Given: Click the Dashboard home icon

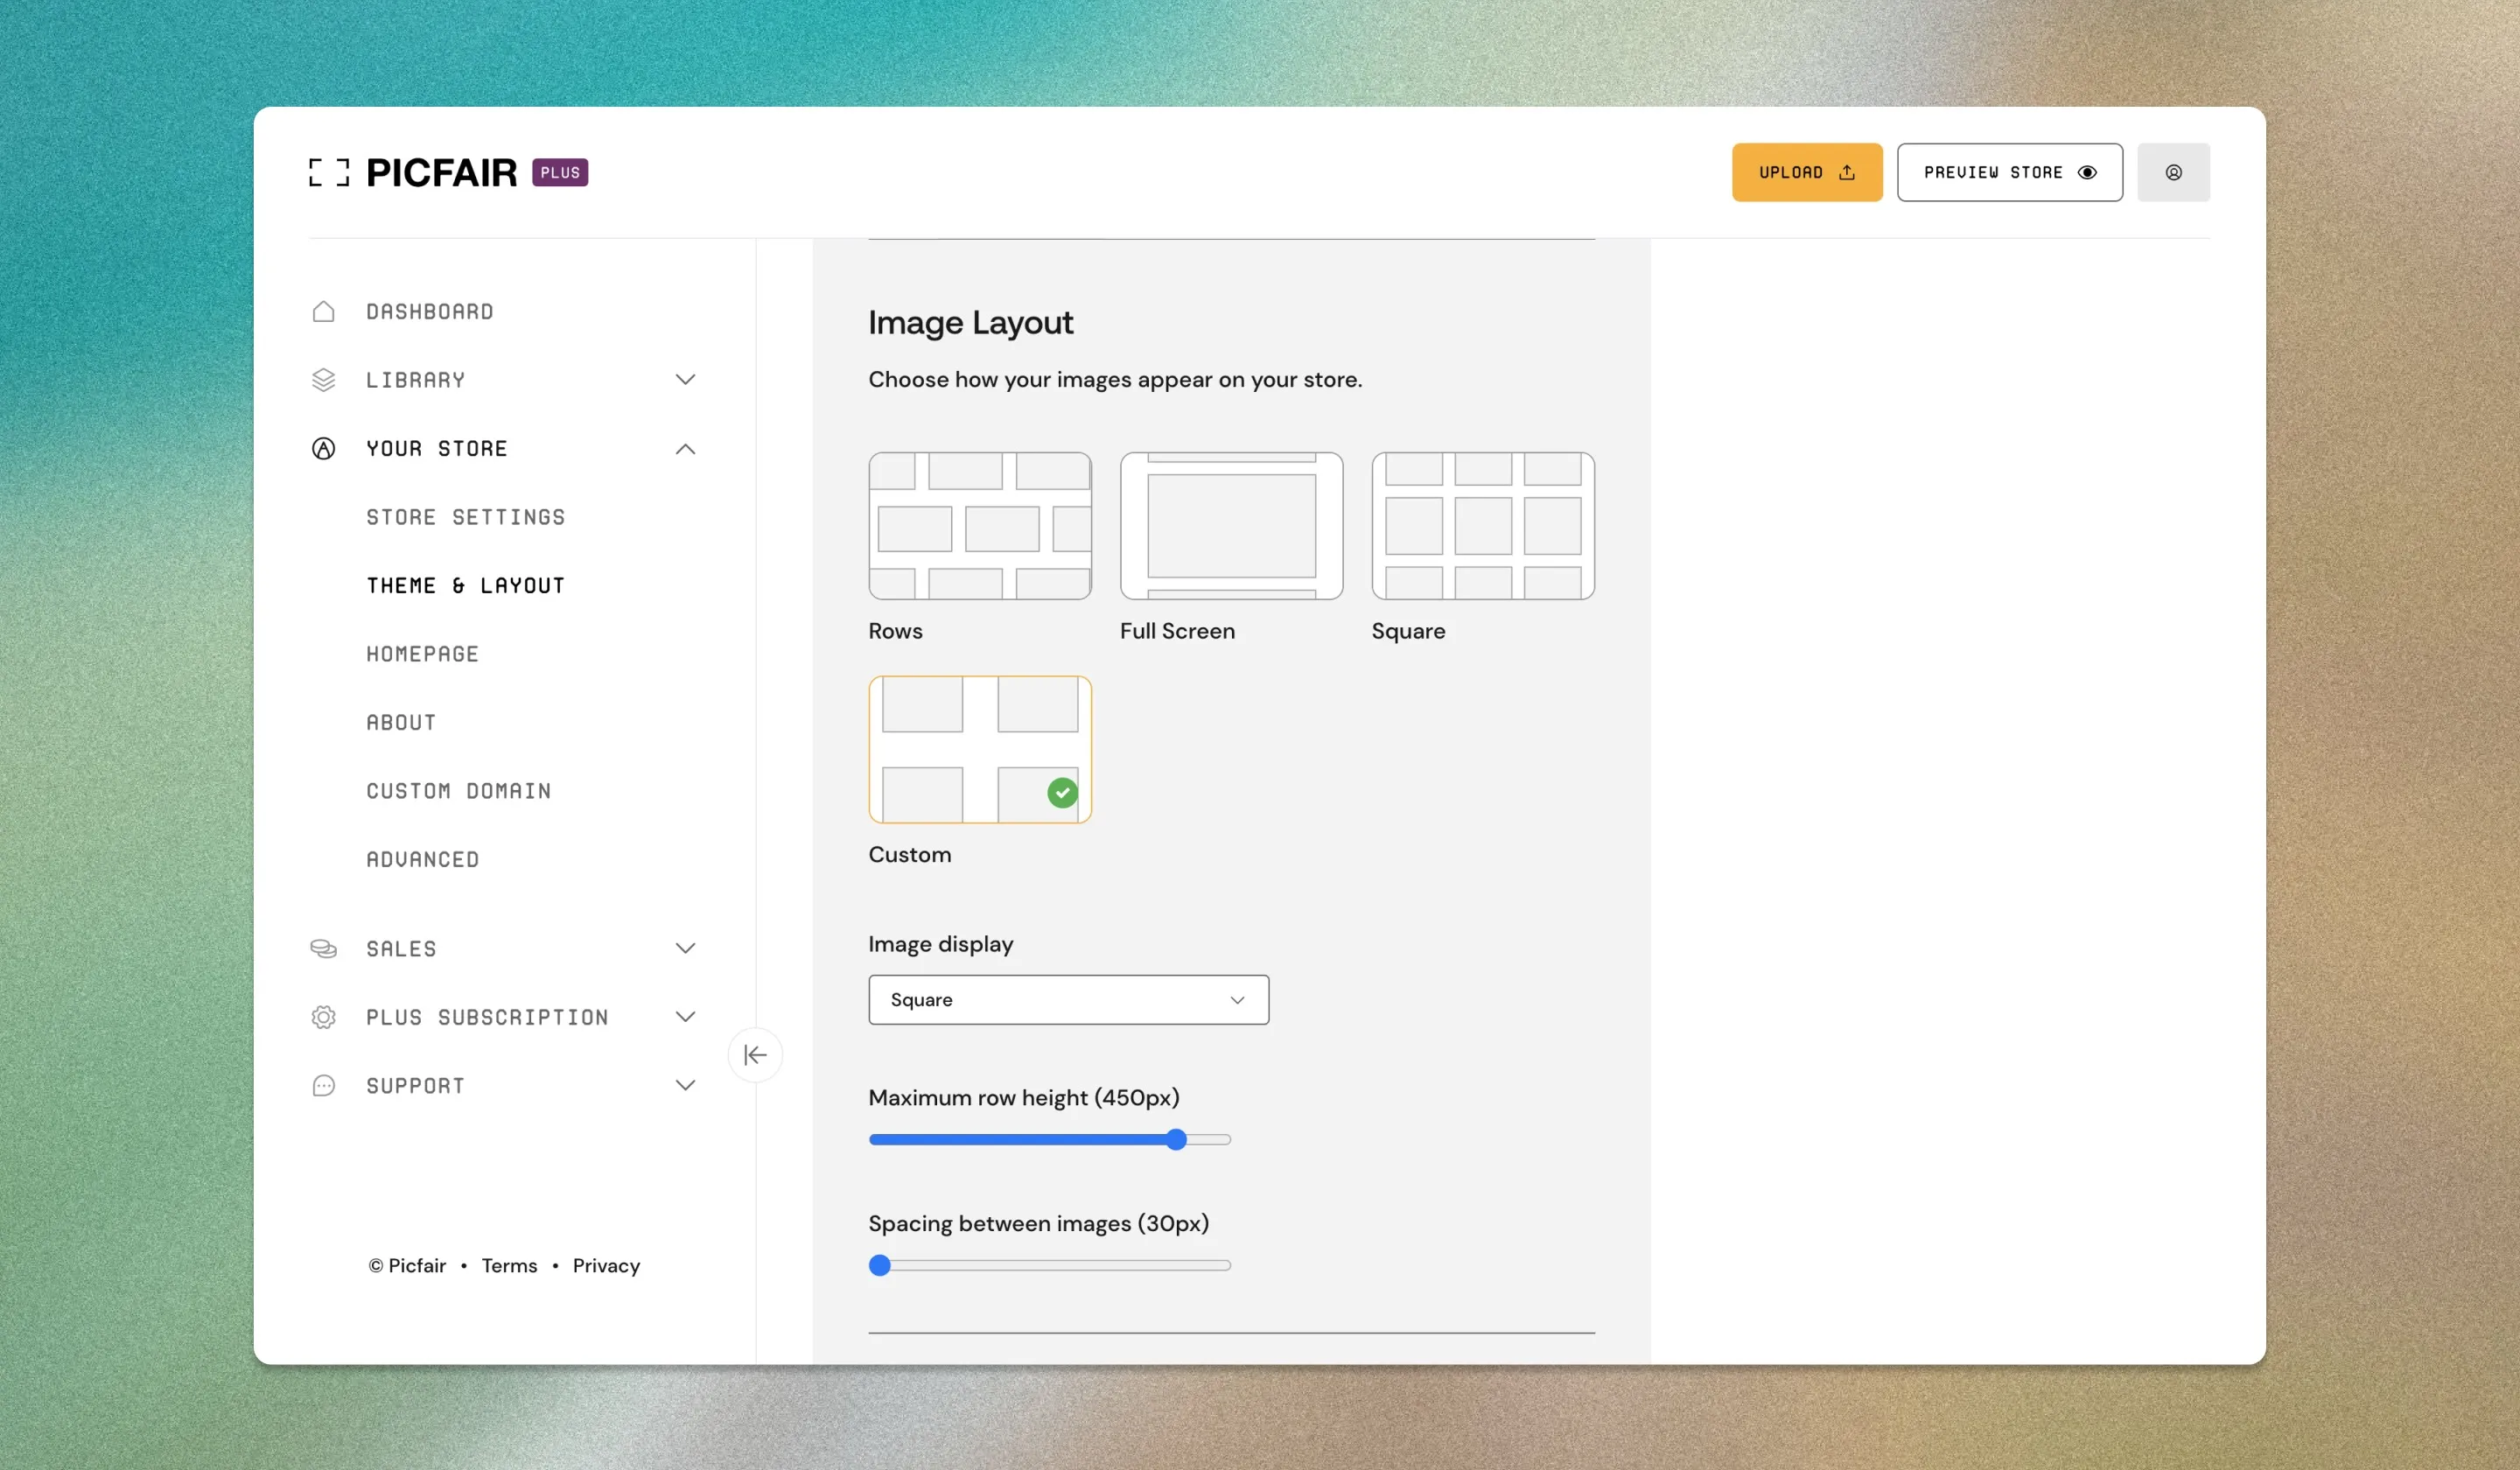Looking at the screenshot, I should coord(323,311).
